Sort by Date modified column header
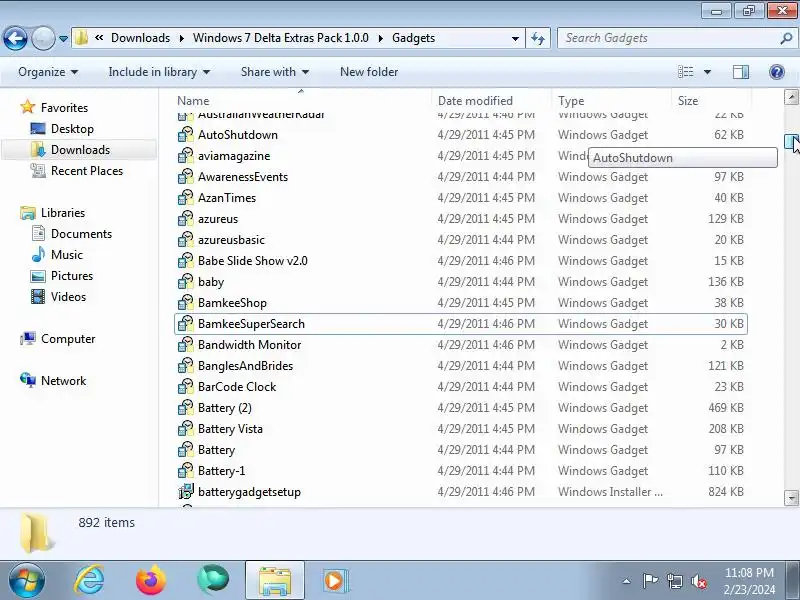The height and width of the screenshot is (600, 800). [492, 101]
